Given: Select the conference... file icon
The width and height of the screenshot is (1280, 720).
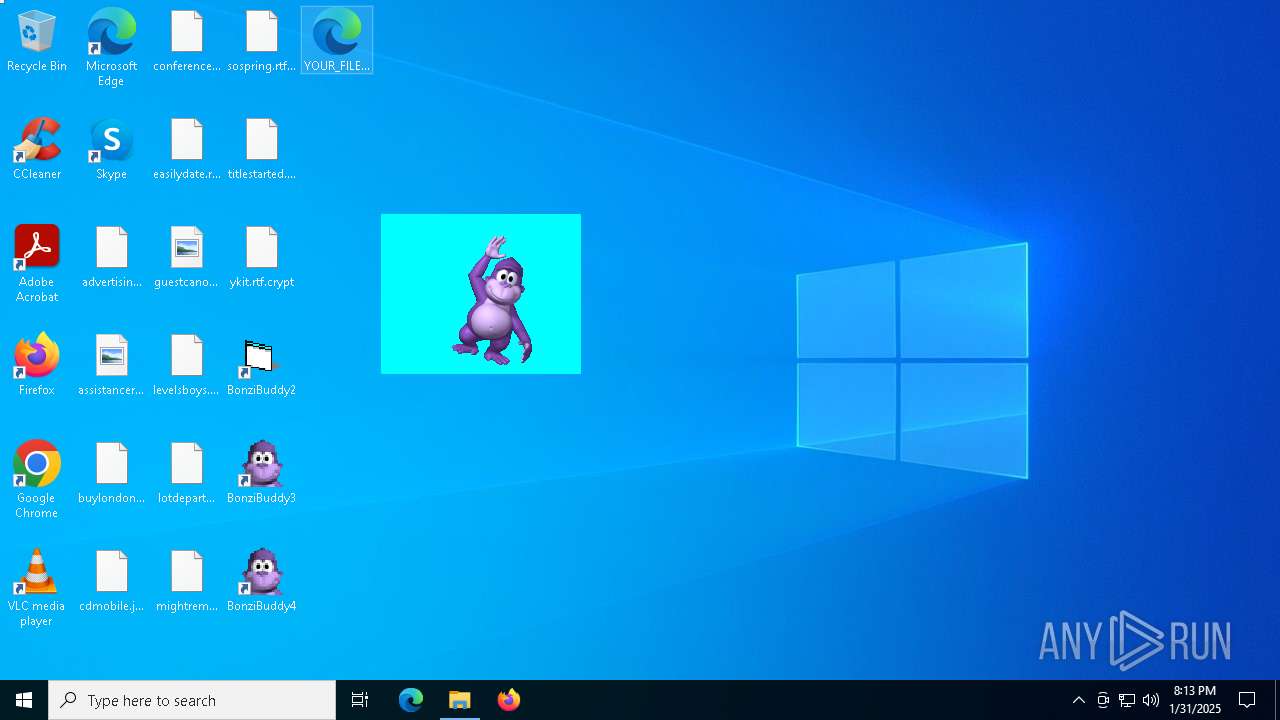Looking at the screenshot, I should (x=187, y=41).
